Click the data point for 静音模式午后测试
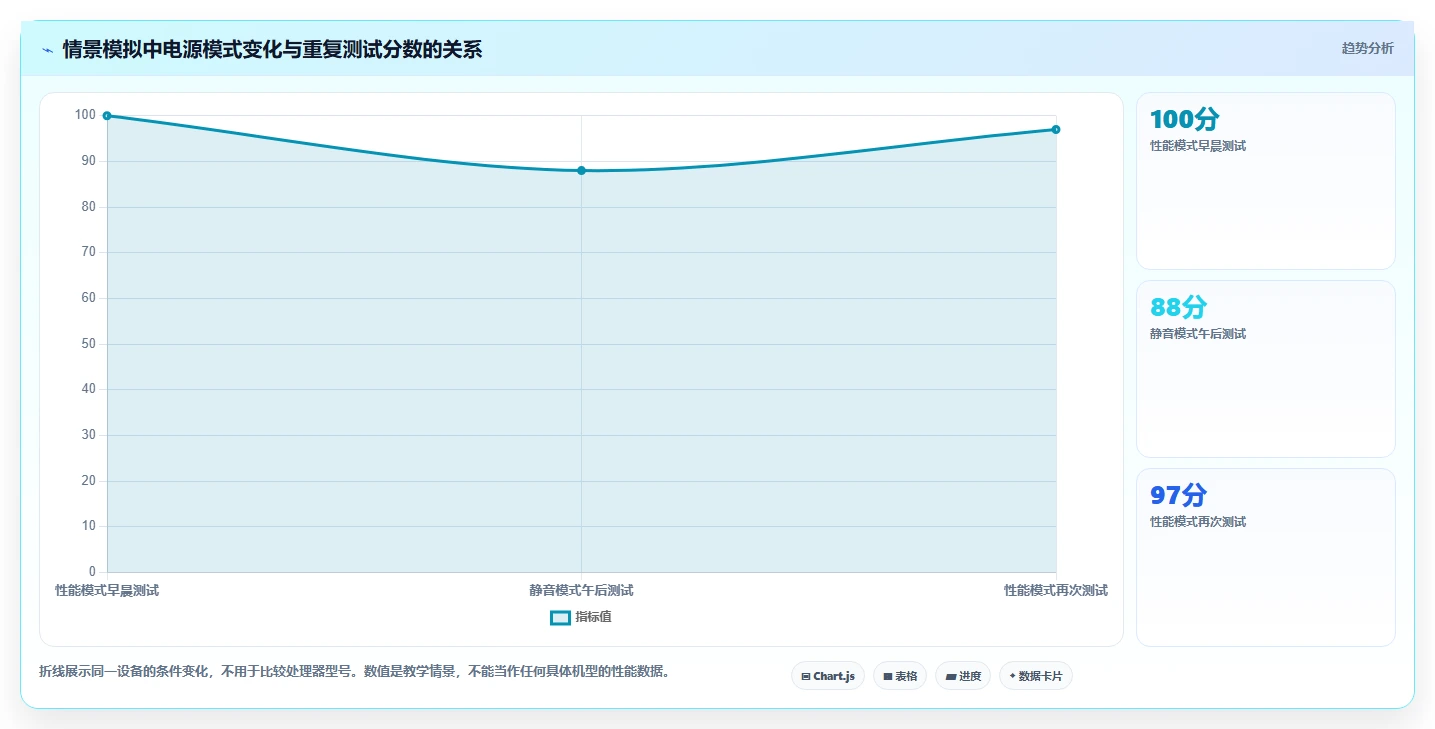1435x729 pixels. [x=581, y=171]
